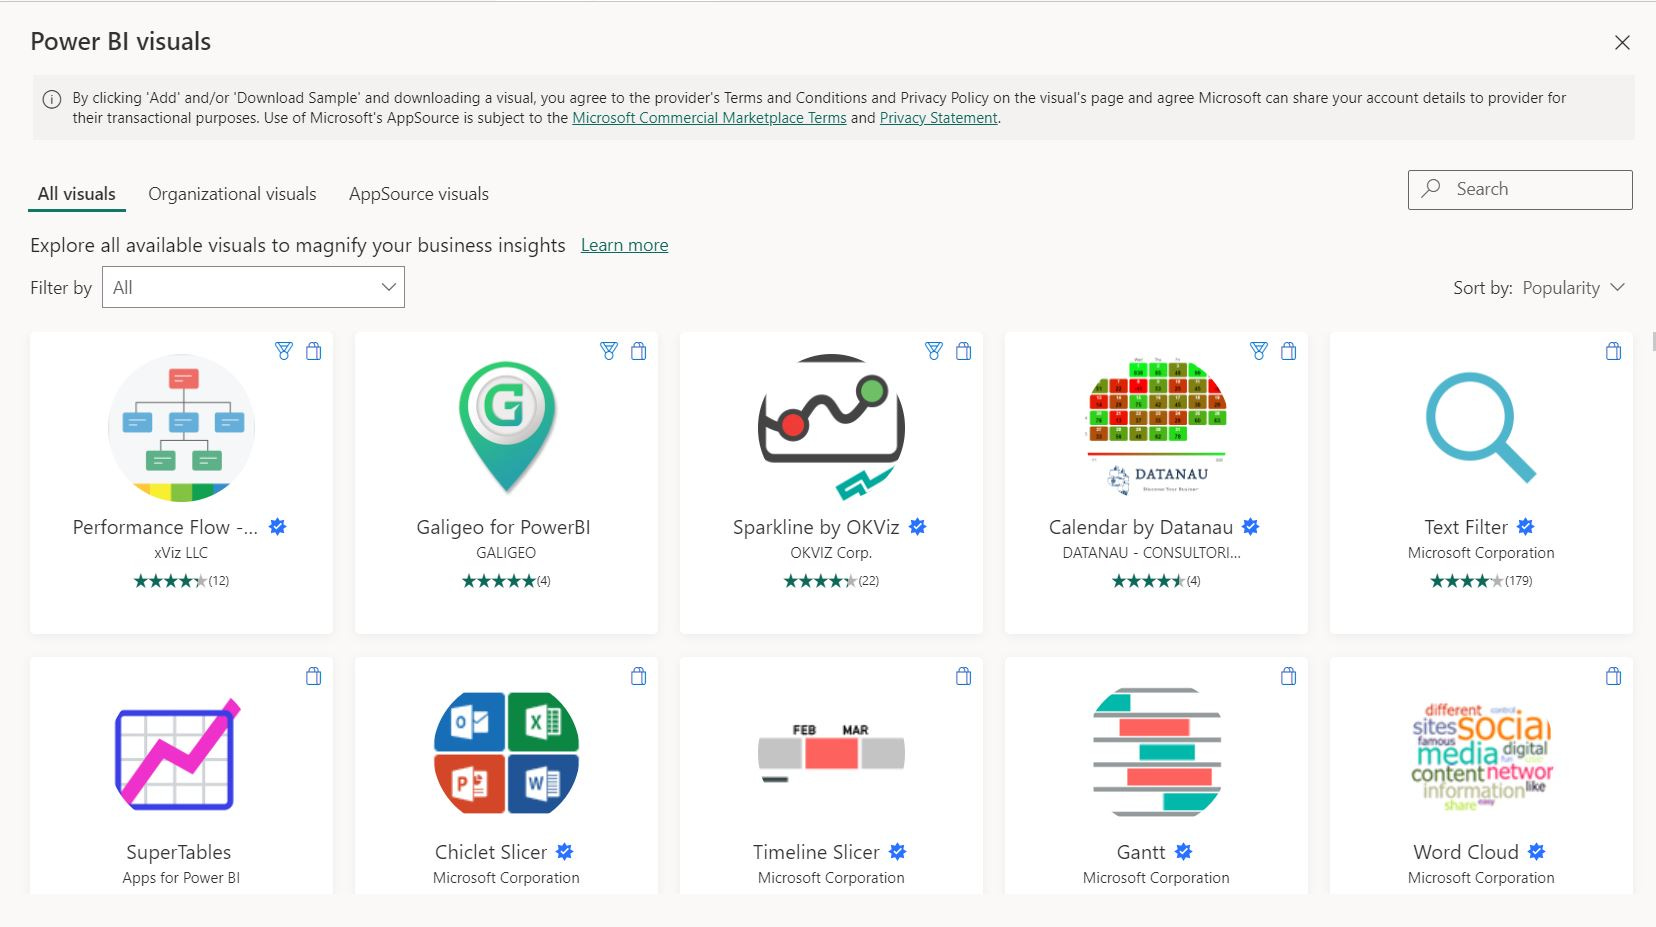Click the award badge icon on Performance Flow card
This screenshot has width=1656, height=927.
coord(284,351)
